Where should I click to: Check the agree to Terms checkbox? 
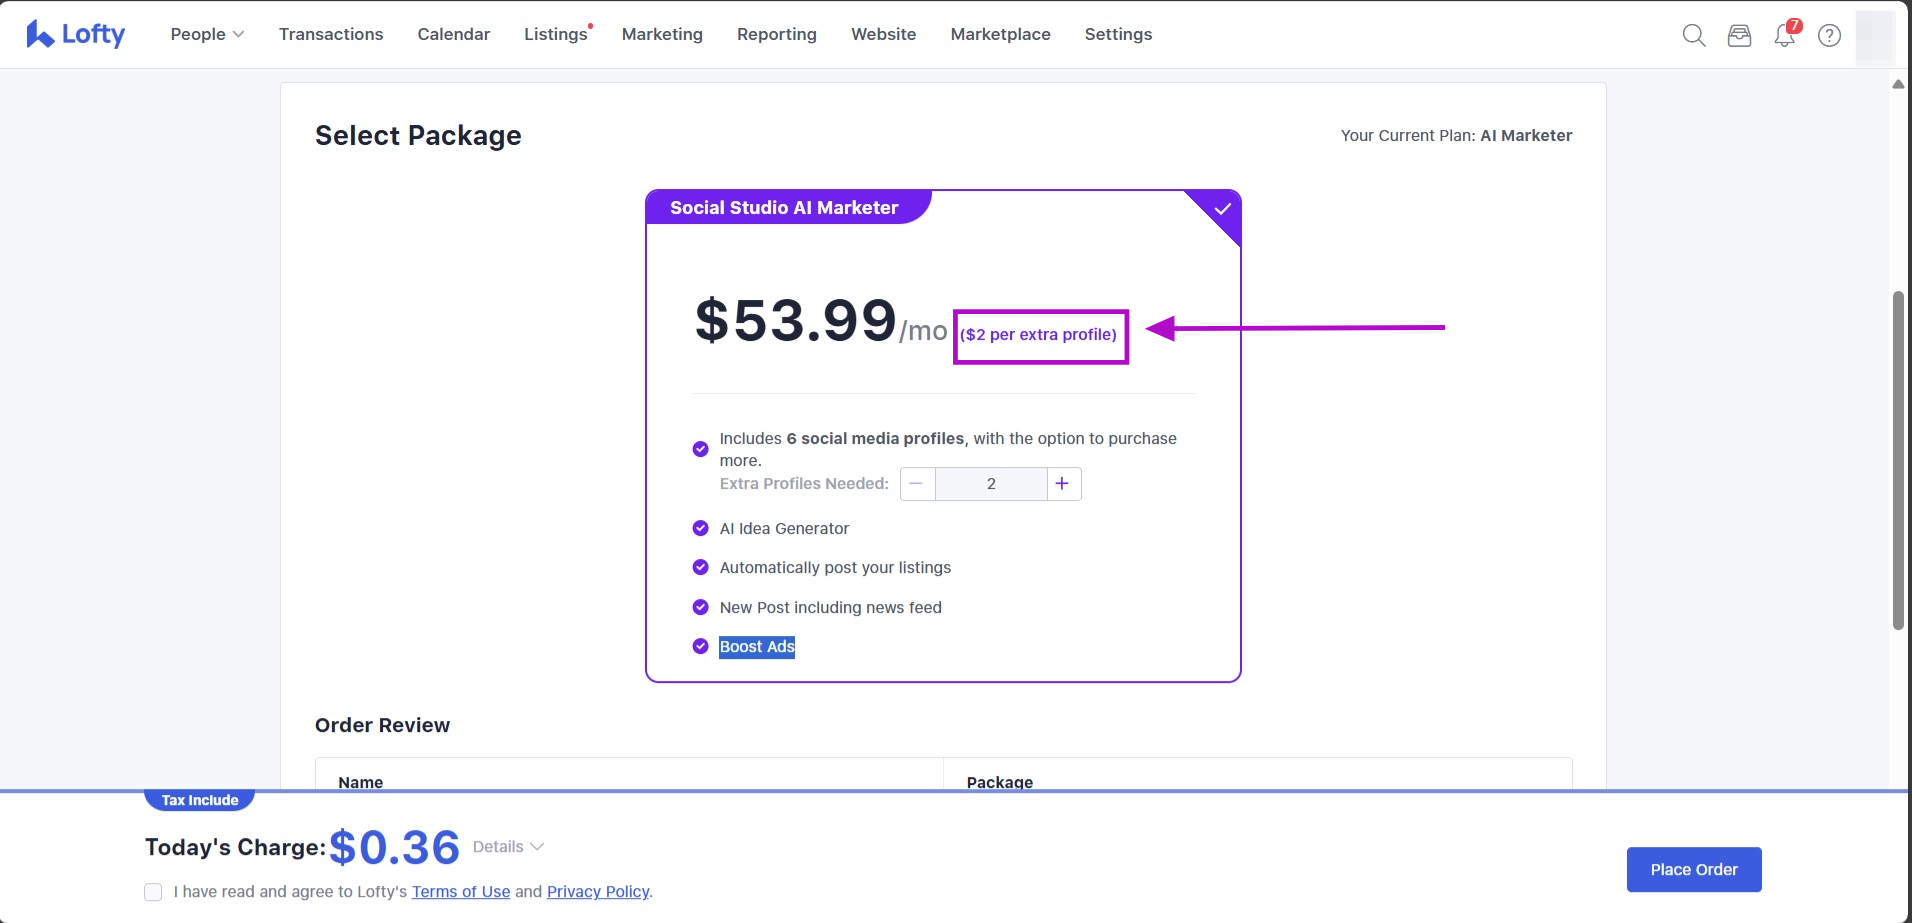[153, 892]
